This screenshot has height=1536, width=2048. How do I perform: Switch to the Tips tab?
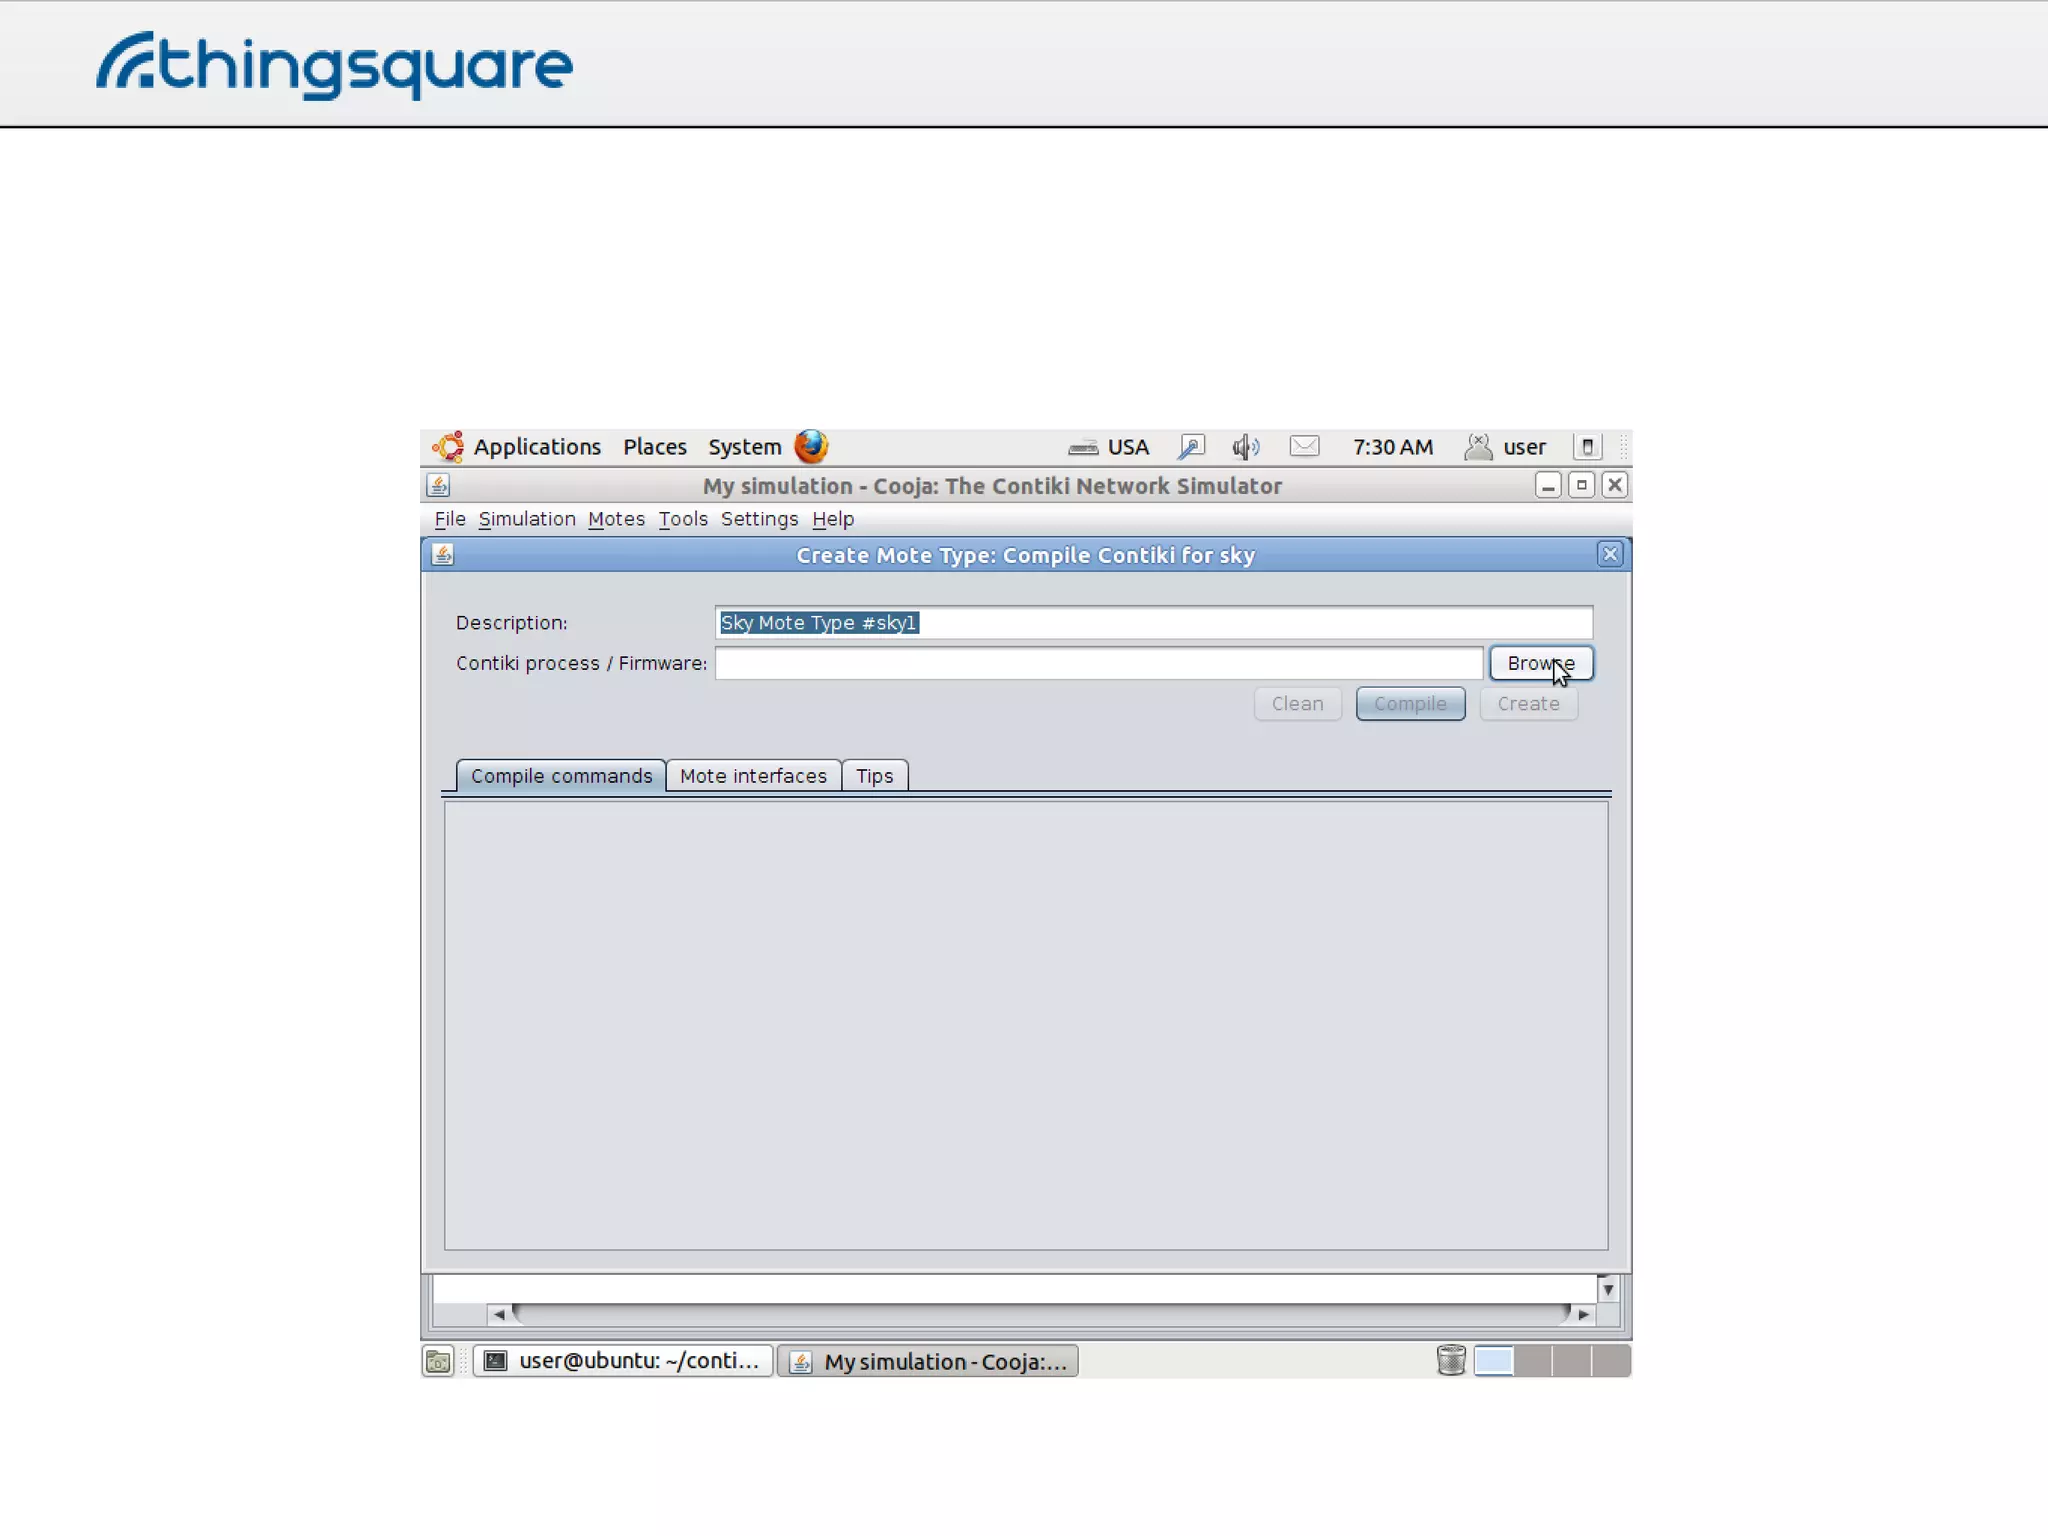coord(874,776)
